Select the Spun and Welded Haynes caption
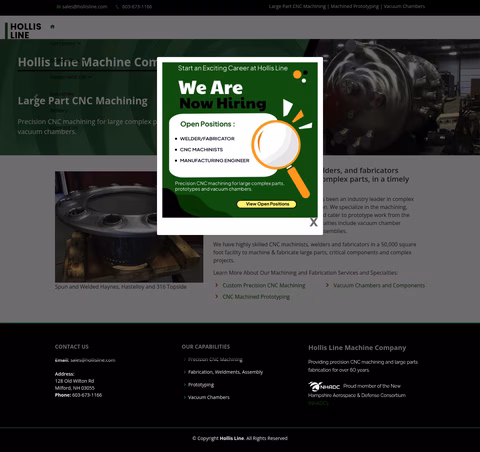 (121, 287)
